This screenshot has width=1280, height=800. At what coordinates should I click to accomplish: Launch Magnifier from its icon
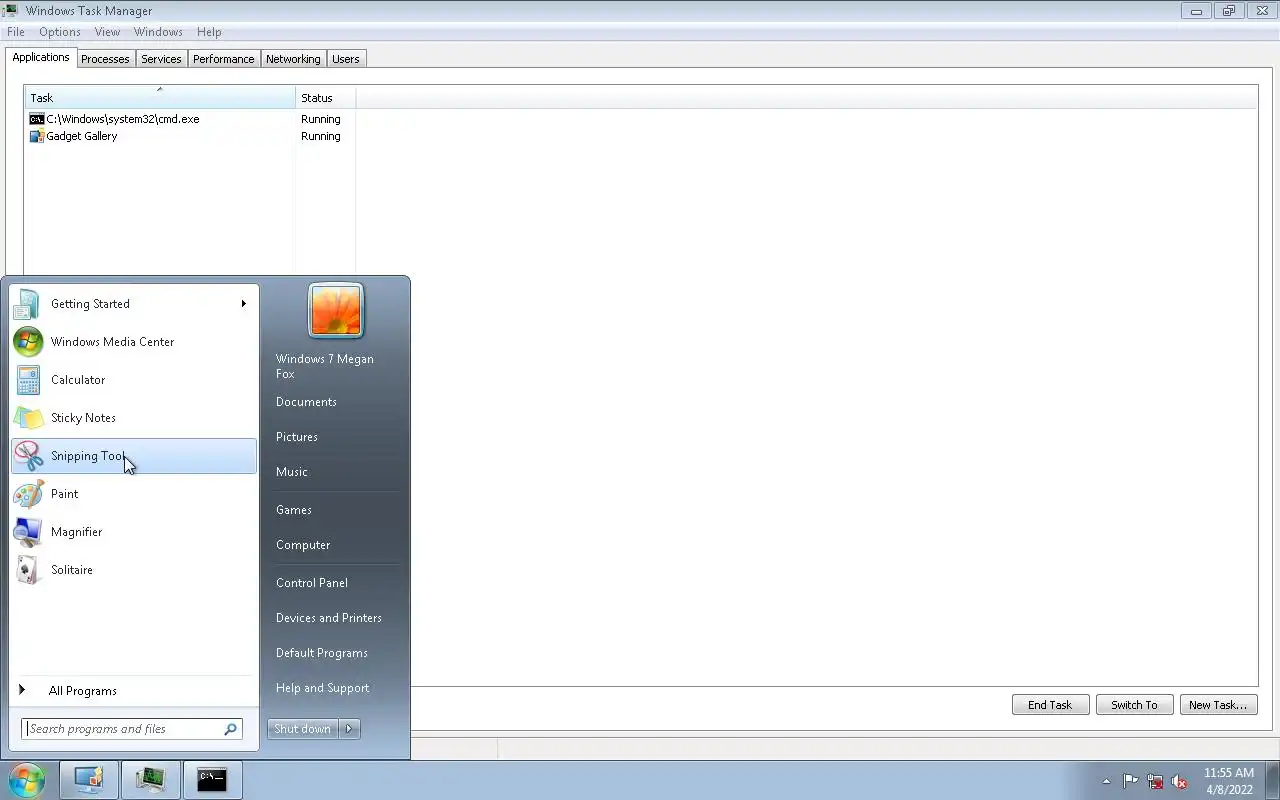tap(28, 532)
